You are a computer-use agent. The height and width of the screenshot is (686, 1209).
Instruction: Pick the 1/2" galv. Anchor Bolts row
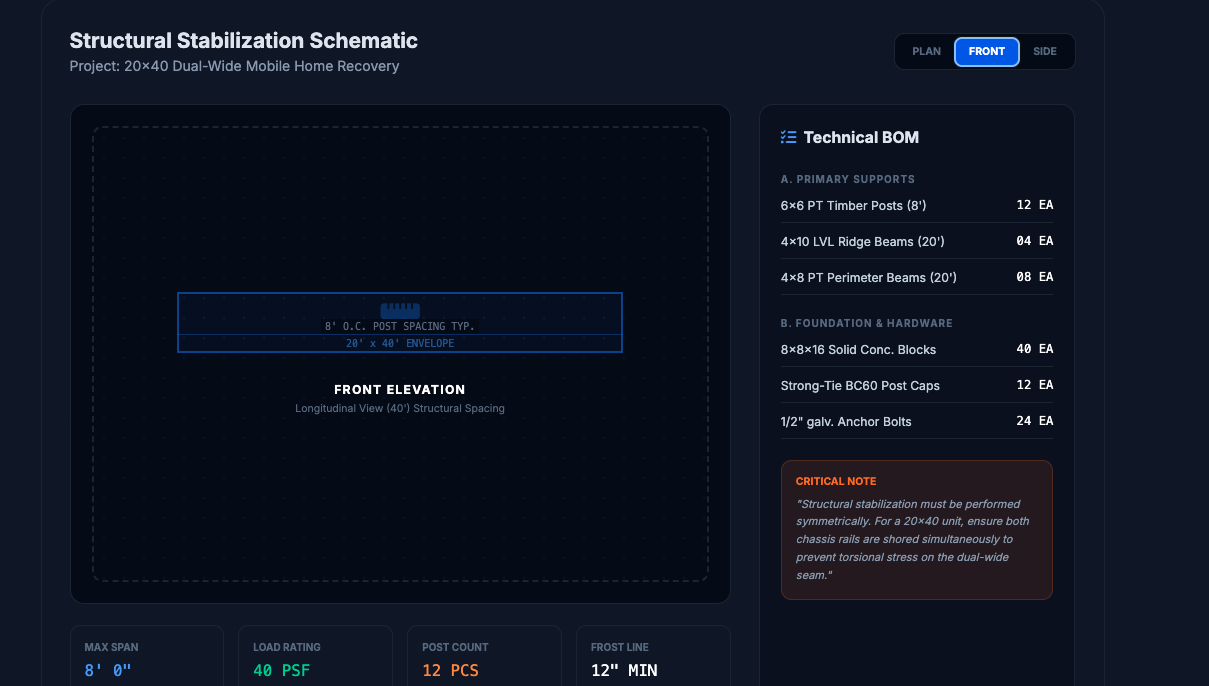tap(916, 421)
